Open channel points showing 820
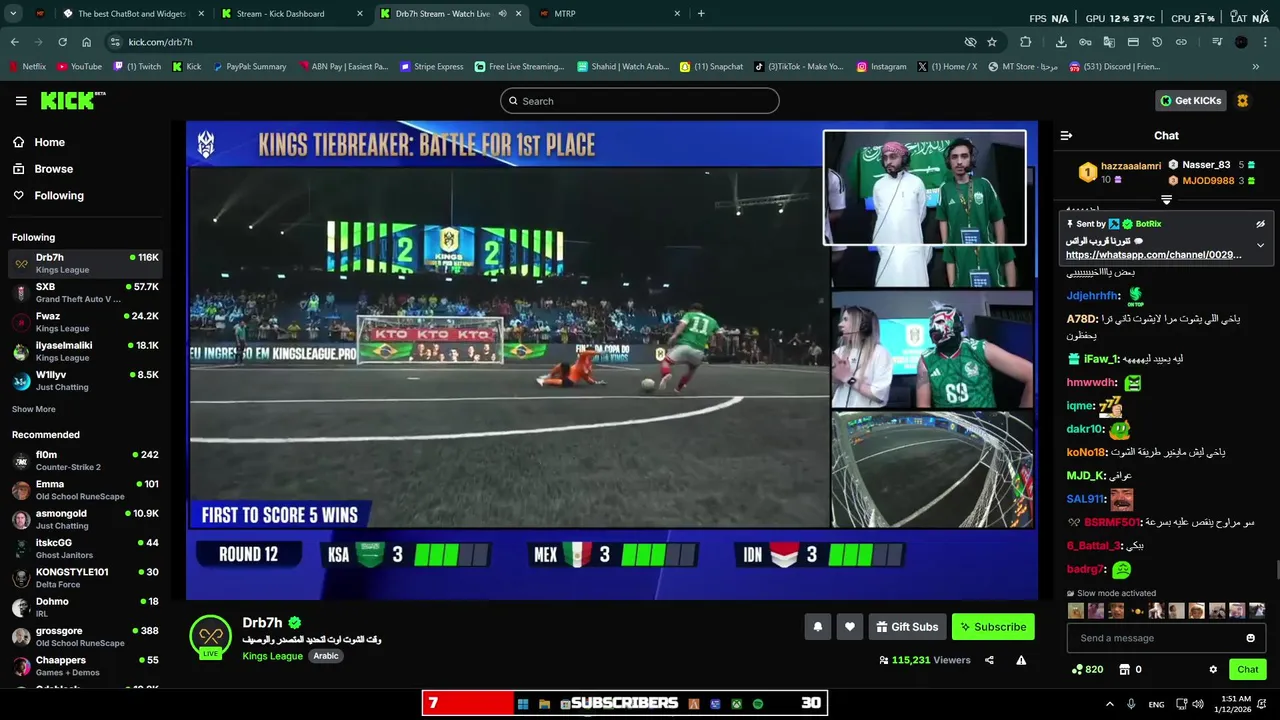The height and width of the screenshot is (720, 1280). tap(1087, 670)
